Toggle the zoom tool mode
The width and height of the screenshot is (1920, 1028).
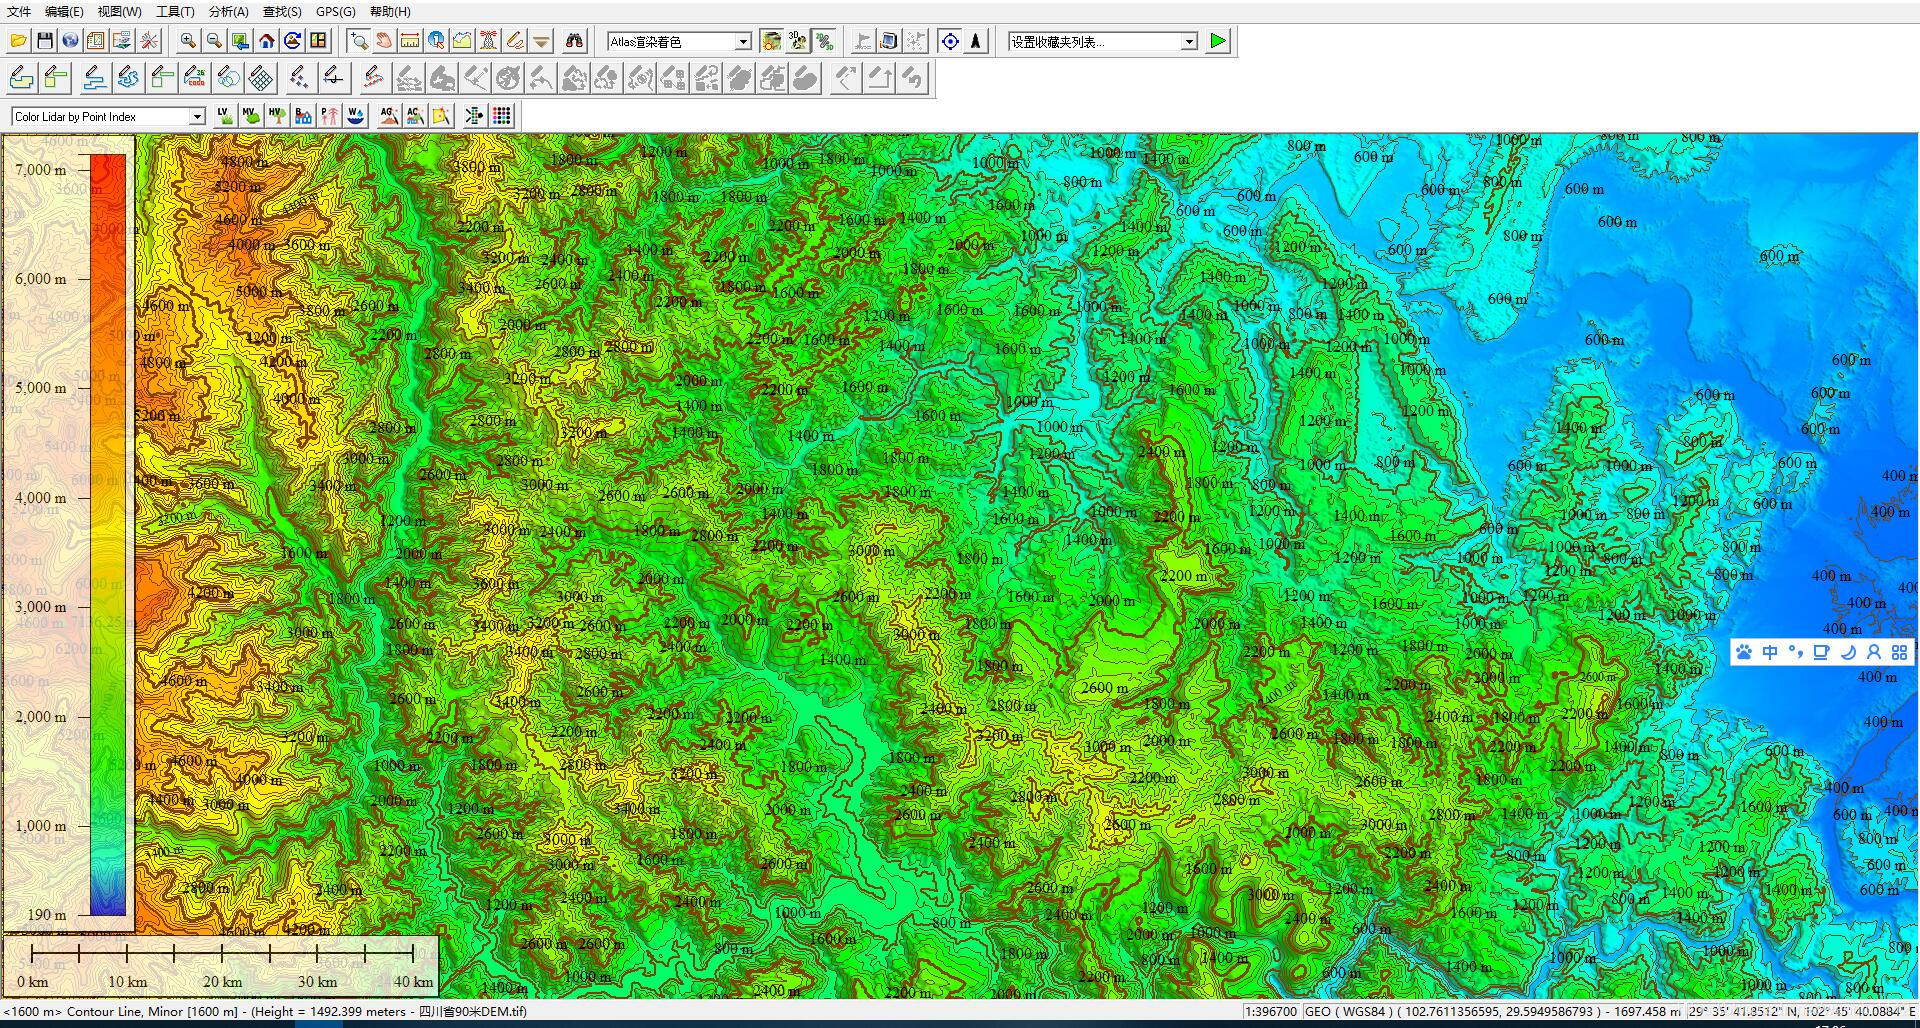tap(358, 41)
